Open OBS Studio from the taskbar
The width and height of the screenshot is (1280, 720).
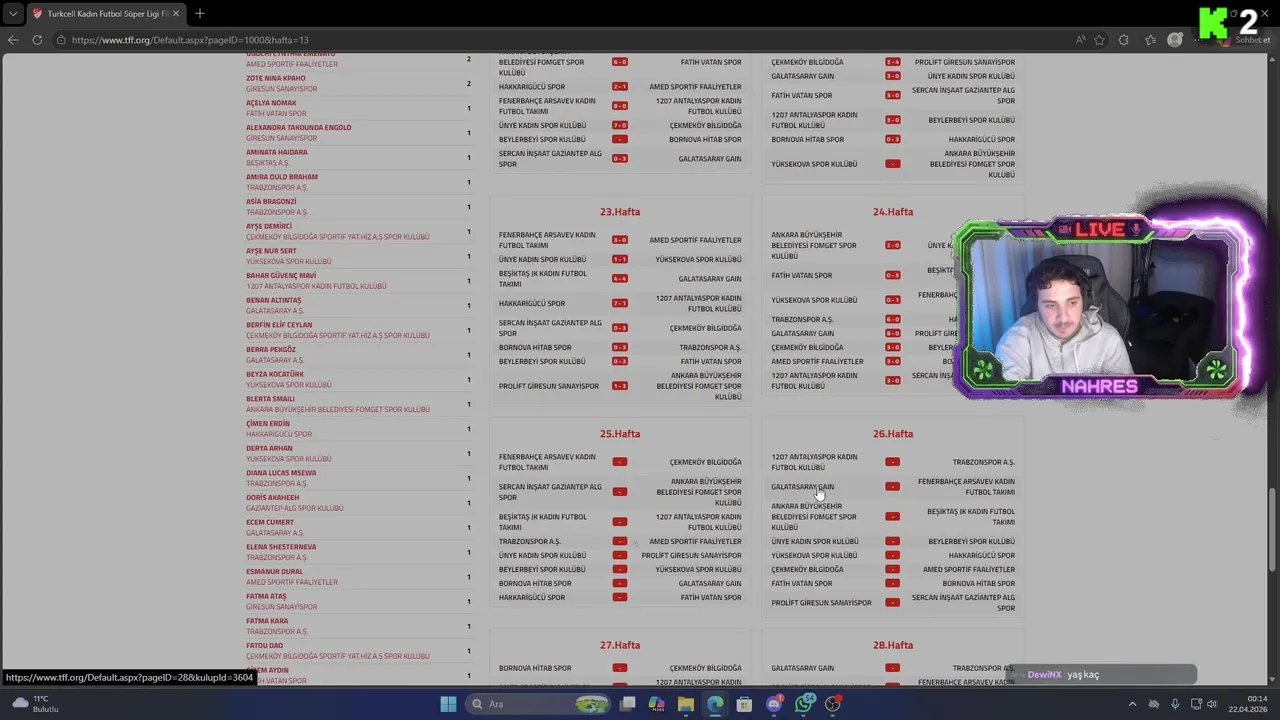pos(833,704)
